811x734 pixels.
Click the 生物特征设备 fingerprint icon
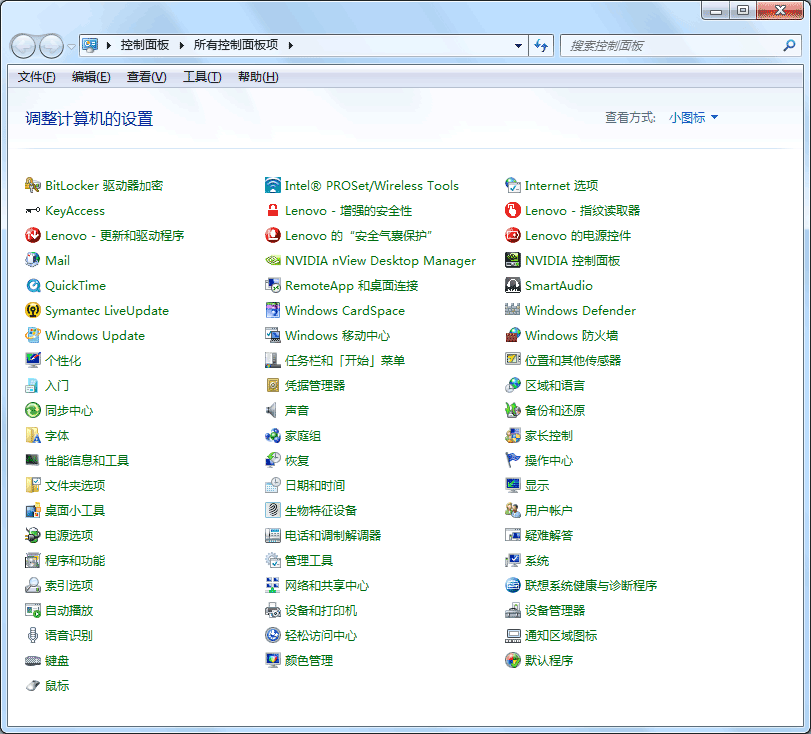click(x=273, y=510)
